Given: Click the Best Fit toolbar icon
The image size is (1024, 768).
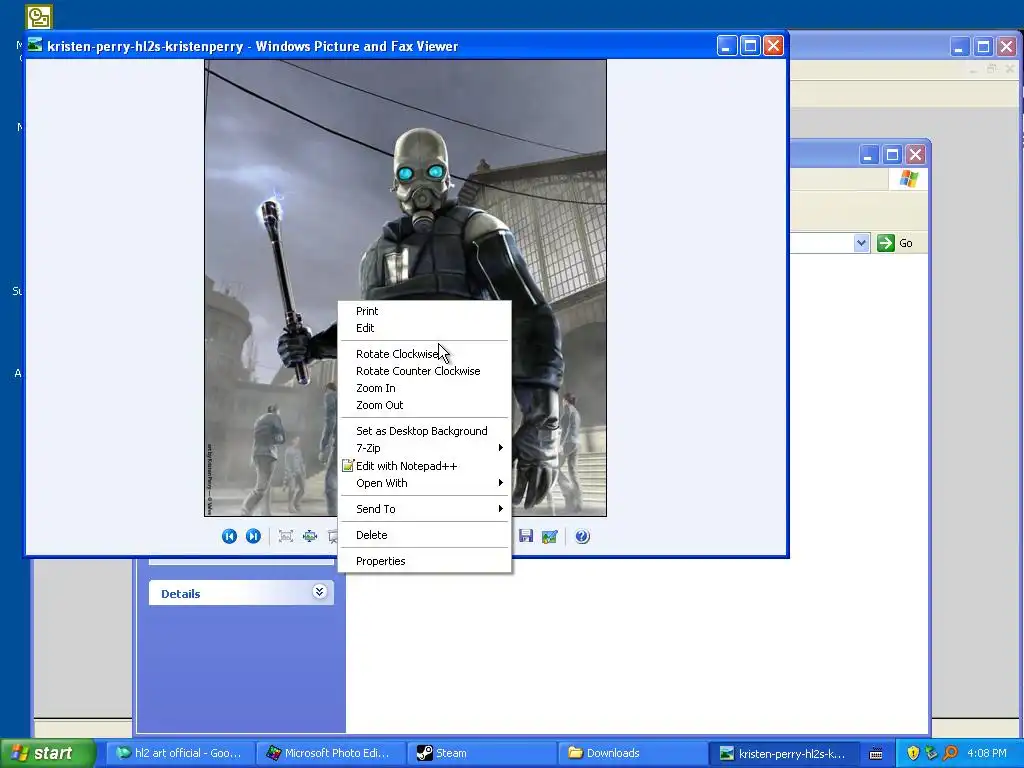Looking at the screenshot, I should (285, 536).
